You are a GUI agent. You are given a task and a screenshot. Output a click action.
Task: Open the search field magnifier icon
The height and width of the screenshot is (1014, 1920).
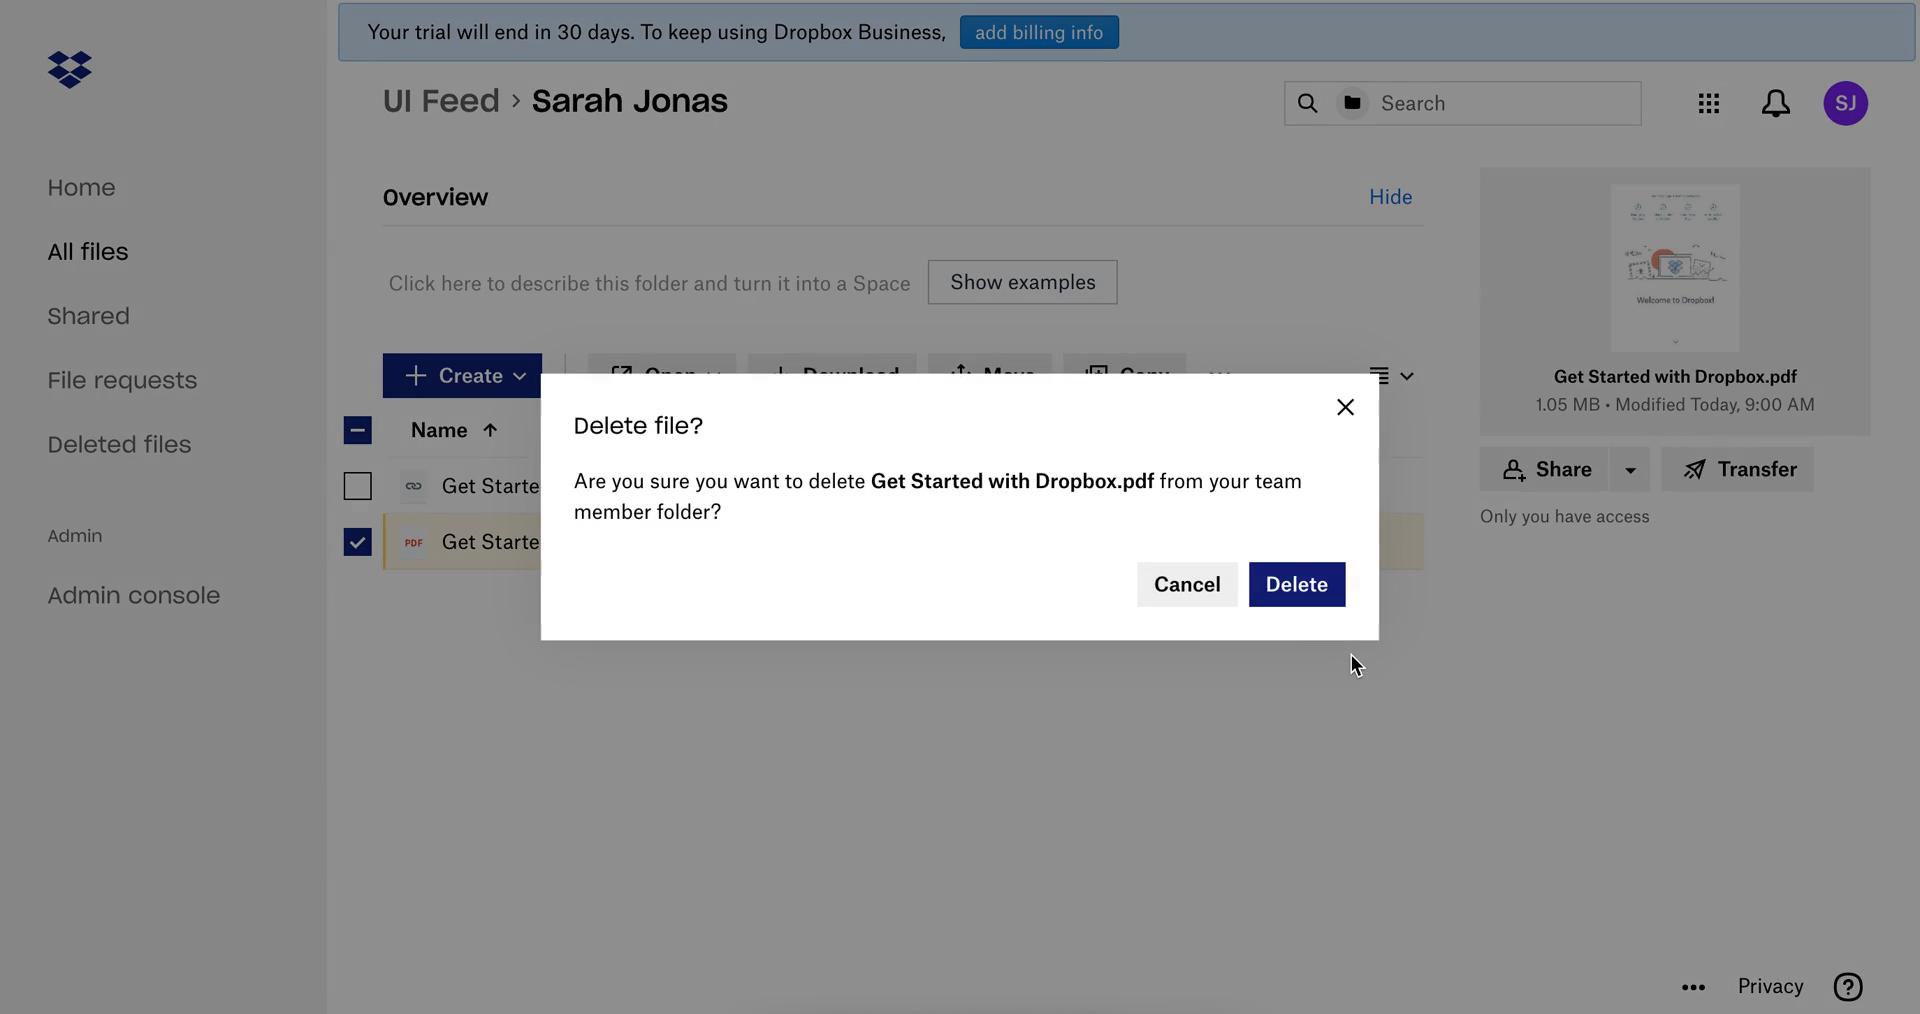point(1307,103)
